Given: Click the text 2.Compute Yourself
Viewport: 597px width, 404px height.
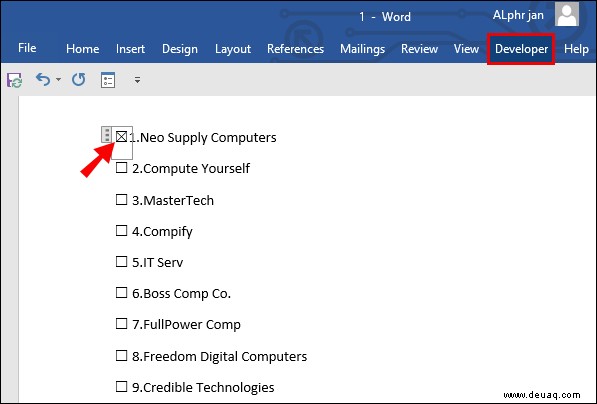Looking at the screenshot, I should pos(191,169).
